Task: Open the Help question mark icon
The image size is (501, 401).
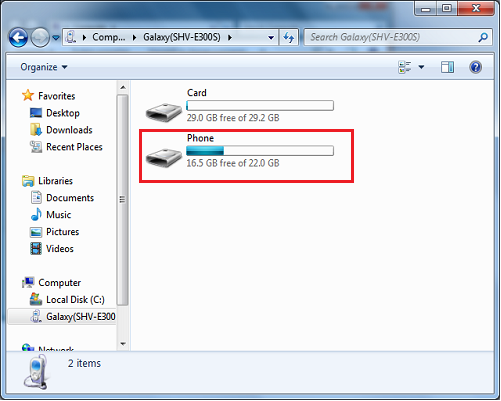Action: coord(475,67)
